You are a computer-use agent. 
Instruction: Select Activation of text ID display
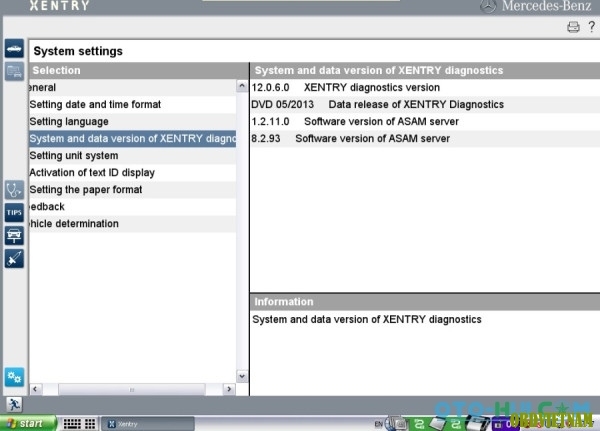132,173
